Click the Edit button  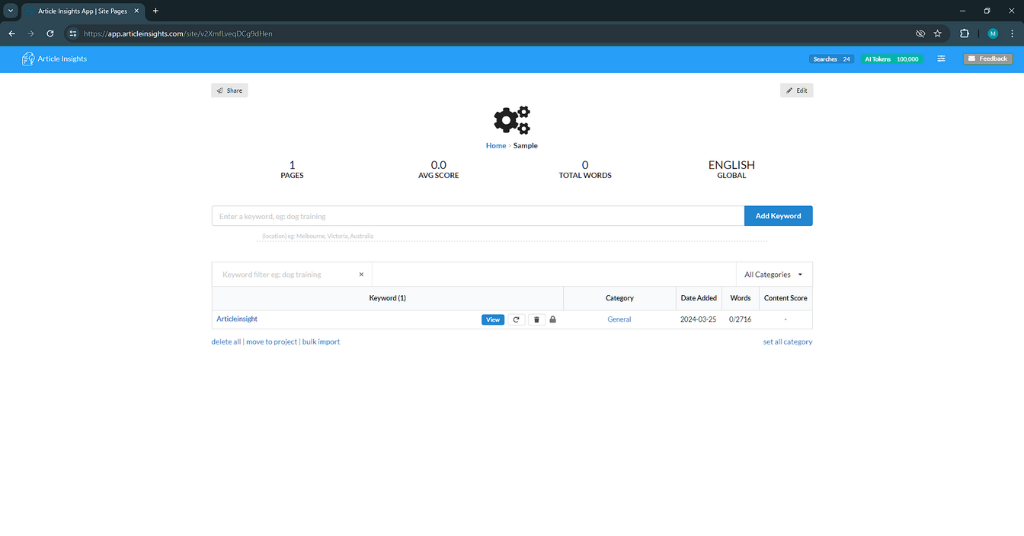coord(796,90)
